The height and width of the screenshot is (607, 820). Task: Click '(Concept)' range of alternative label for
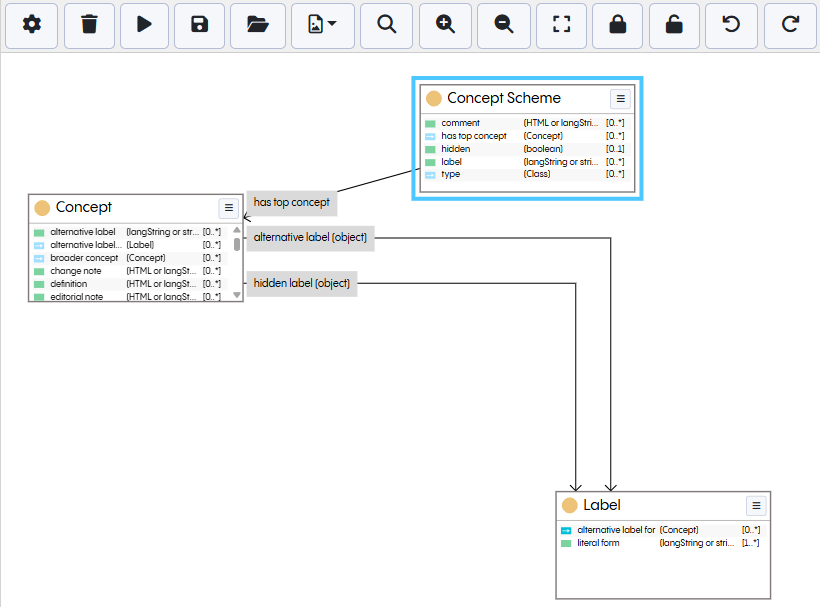pos(679,530)
